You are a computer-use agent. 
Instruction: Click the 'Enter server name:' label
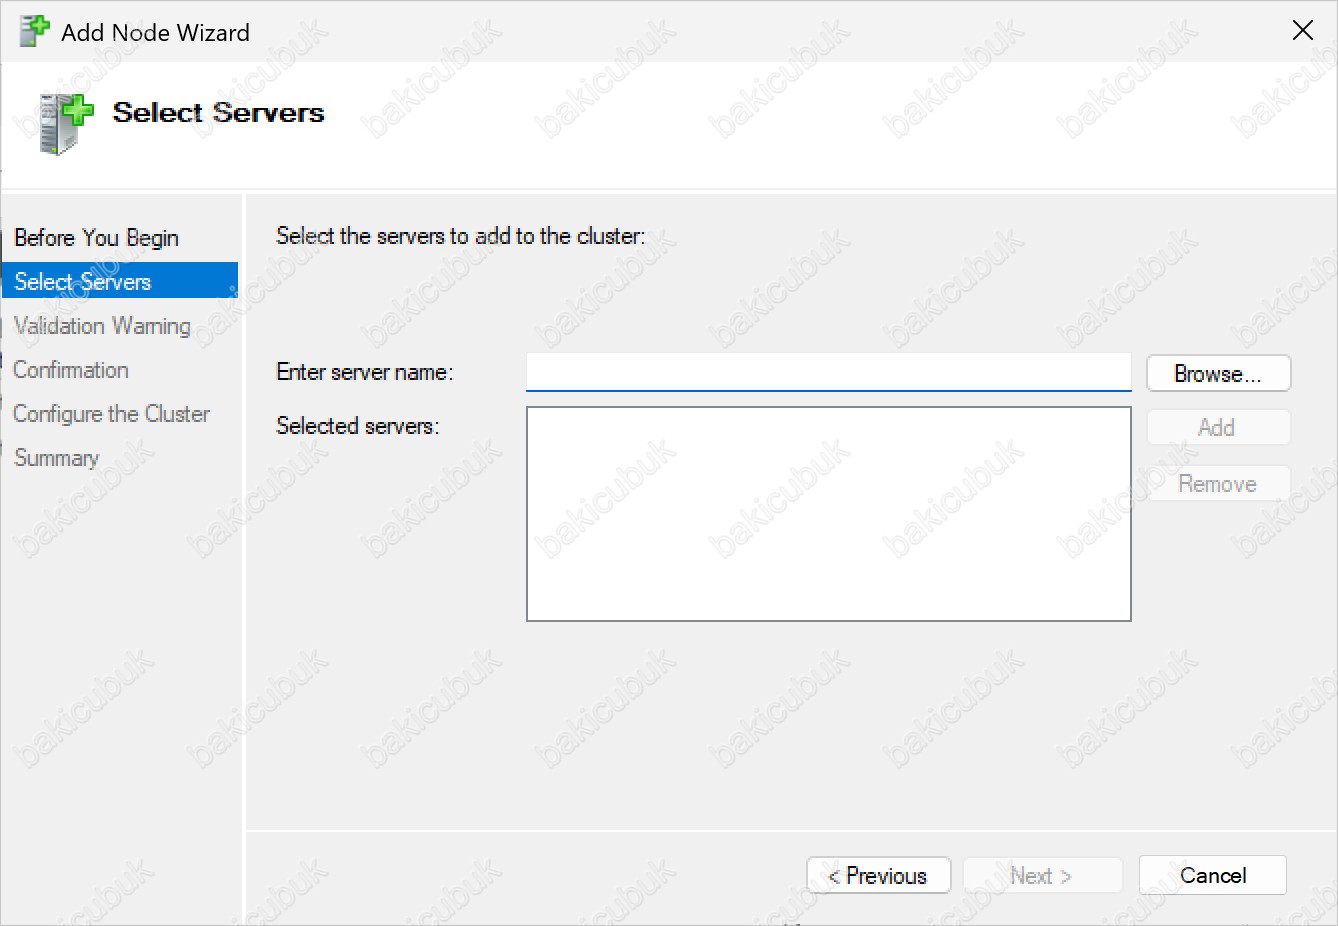364,372
